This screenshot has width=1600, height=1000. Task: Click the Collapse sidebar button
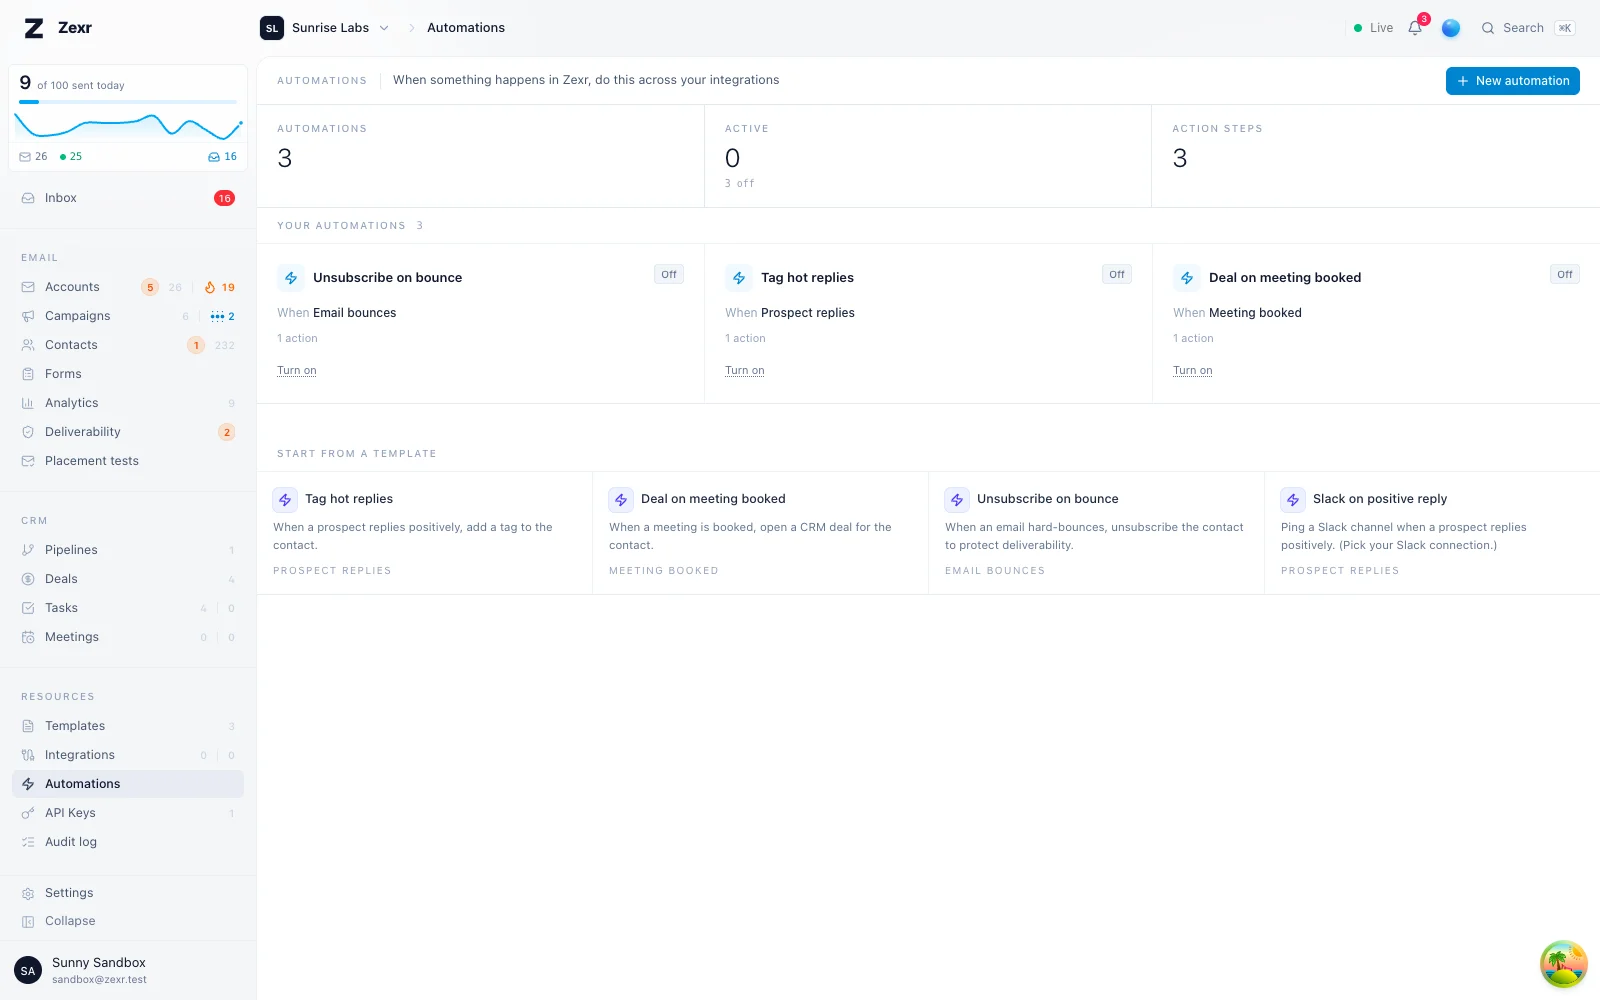128,921
